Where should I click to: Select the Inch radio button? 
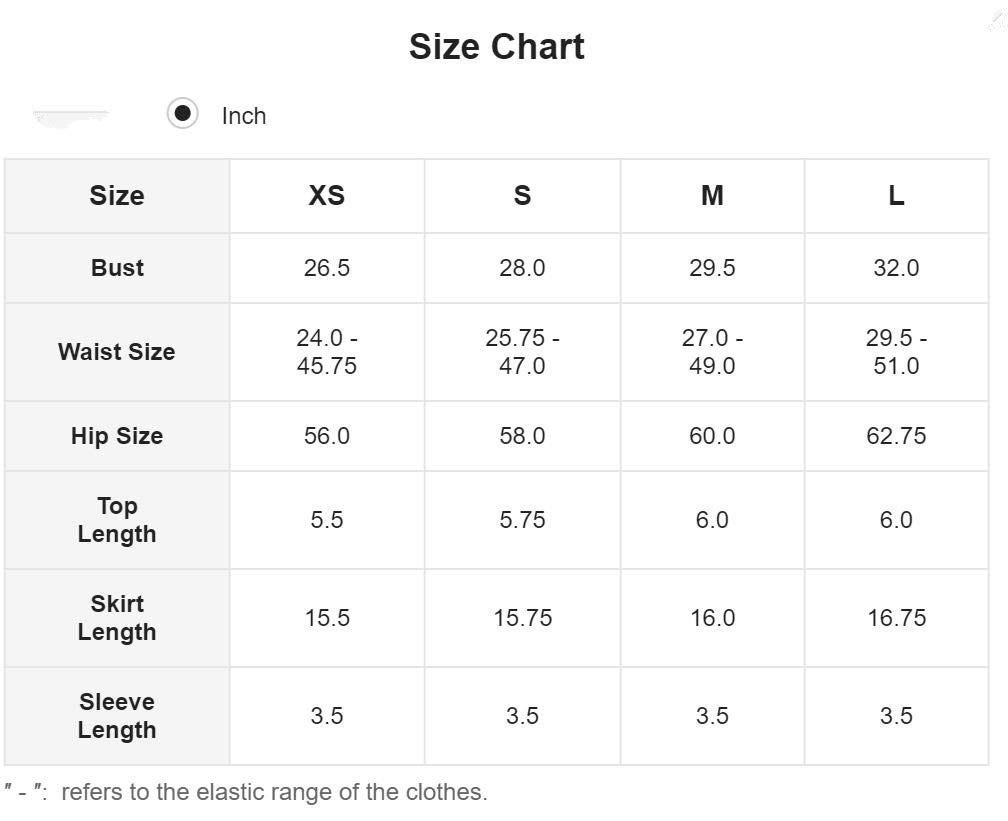point(182,114)
